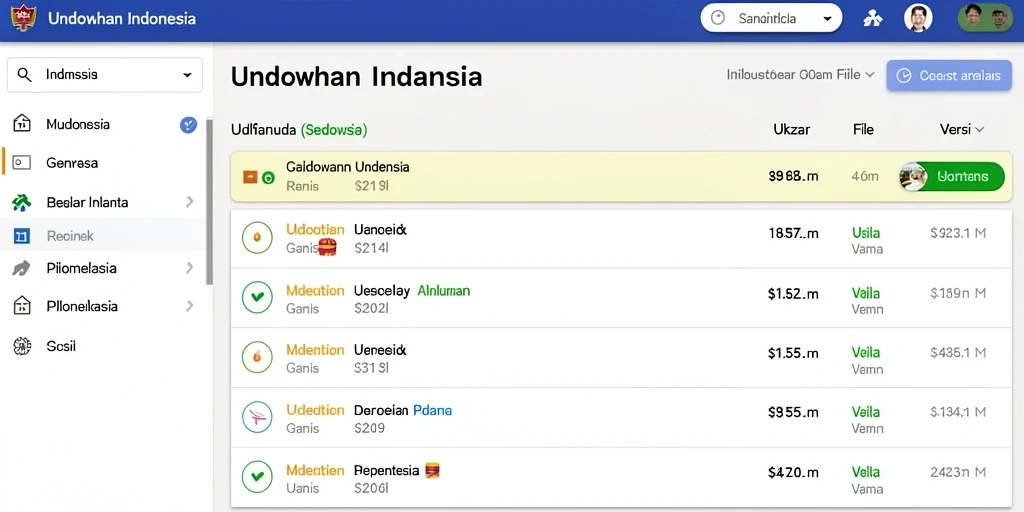Click the sidebar vertical scrollbar
The width and height of the screenshot is (1024, 512).
click(209, 202)
